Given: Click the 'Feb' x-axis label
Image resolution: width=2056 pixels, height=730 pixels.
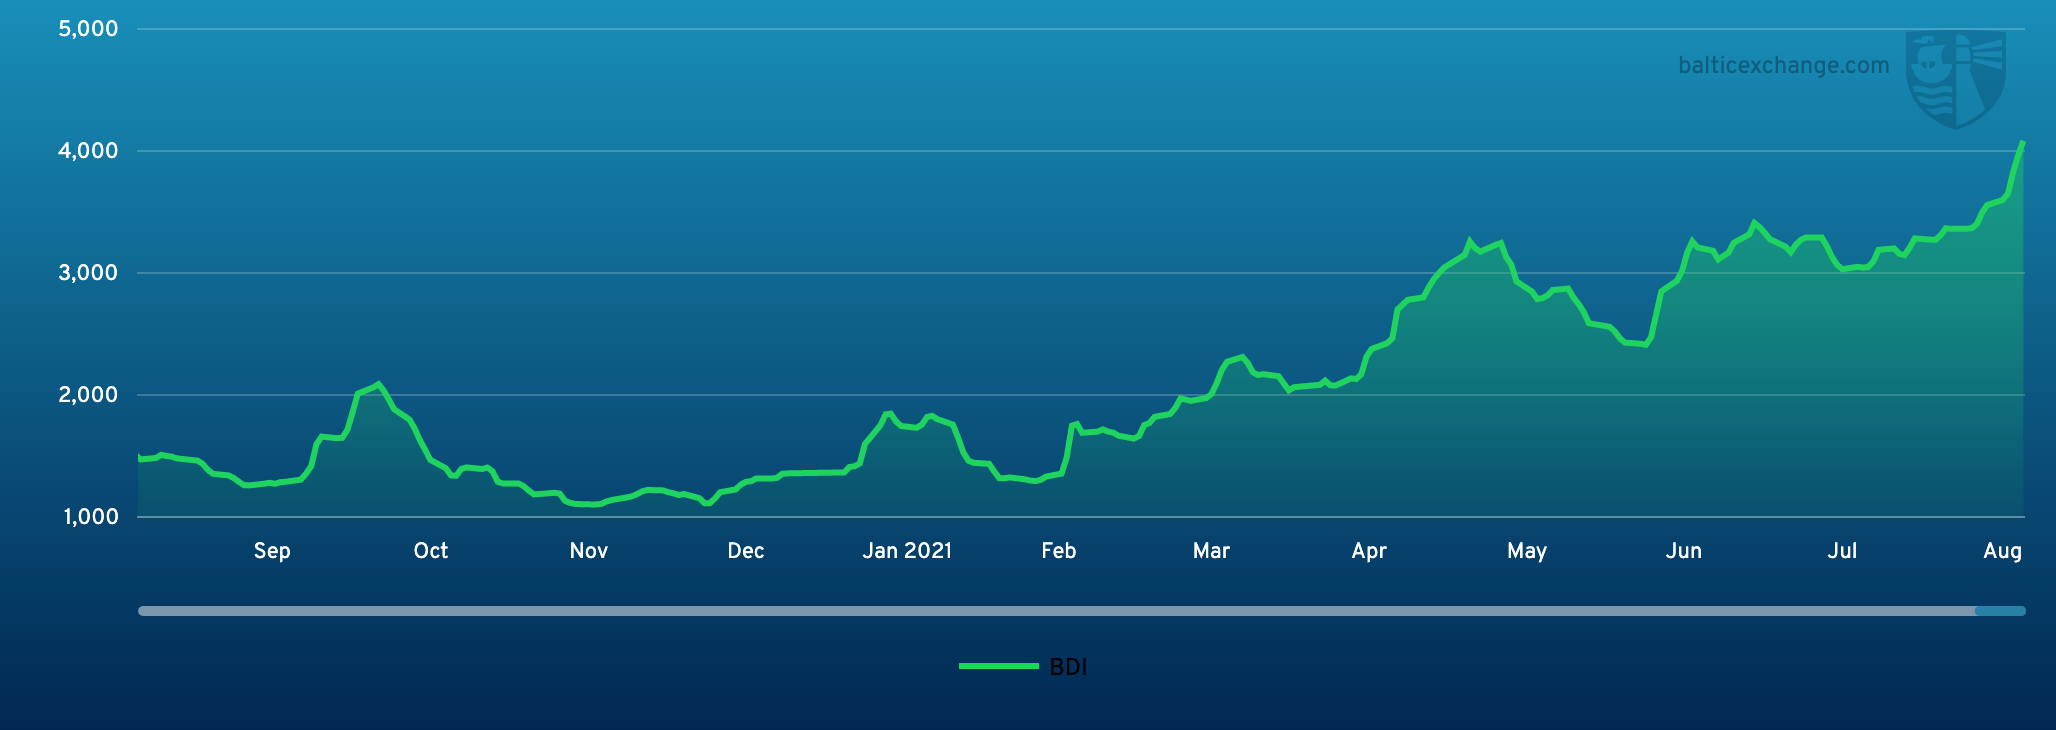Looking at the screenshot, I should 1059,551.
